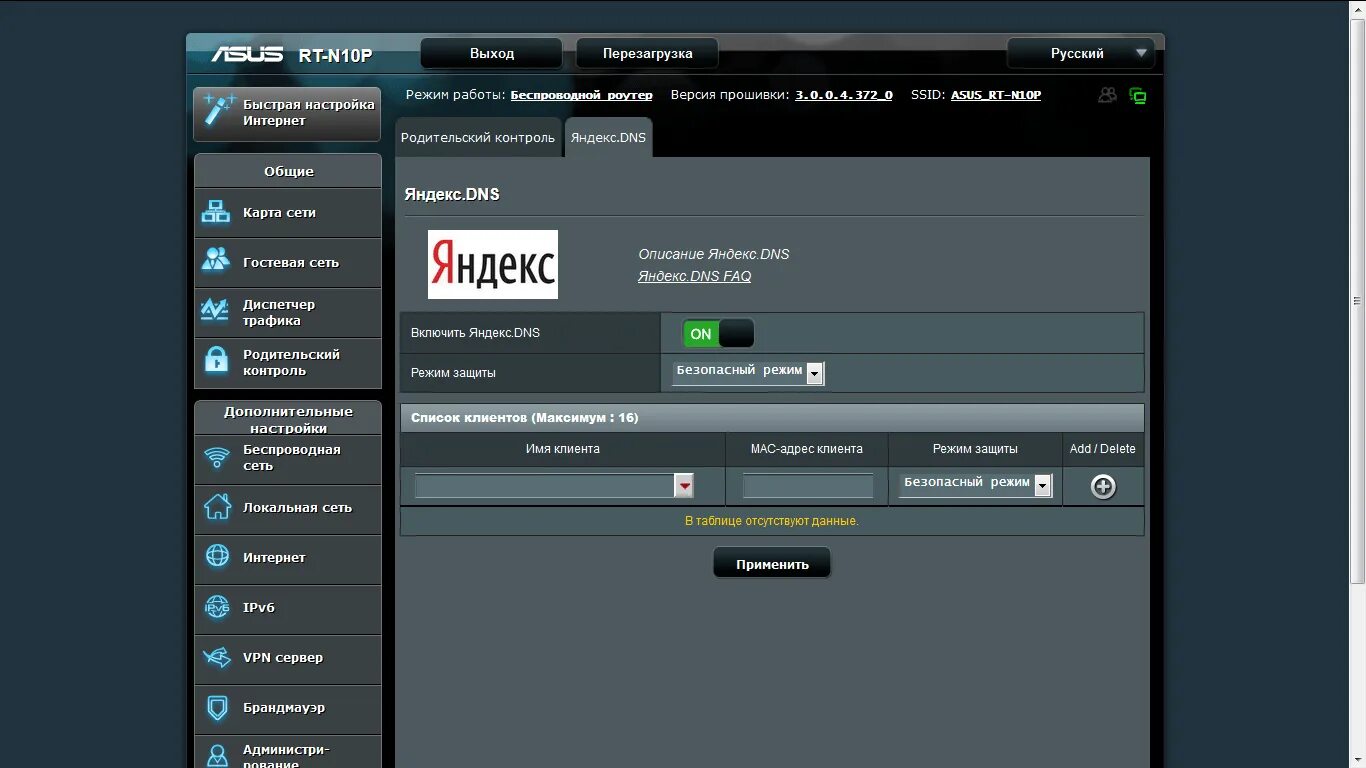The image size is (1366, 768).
Task: Click the Брандмауэр shield icon
Action: point(217,708)
